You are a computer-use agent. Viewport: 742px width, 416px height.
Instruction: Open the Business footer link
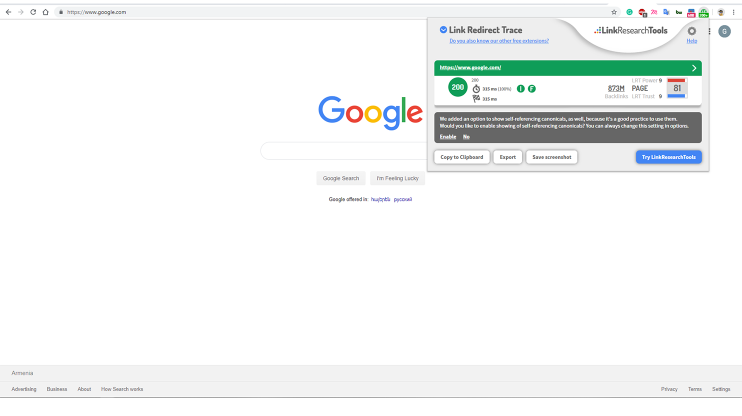57,389
